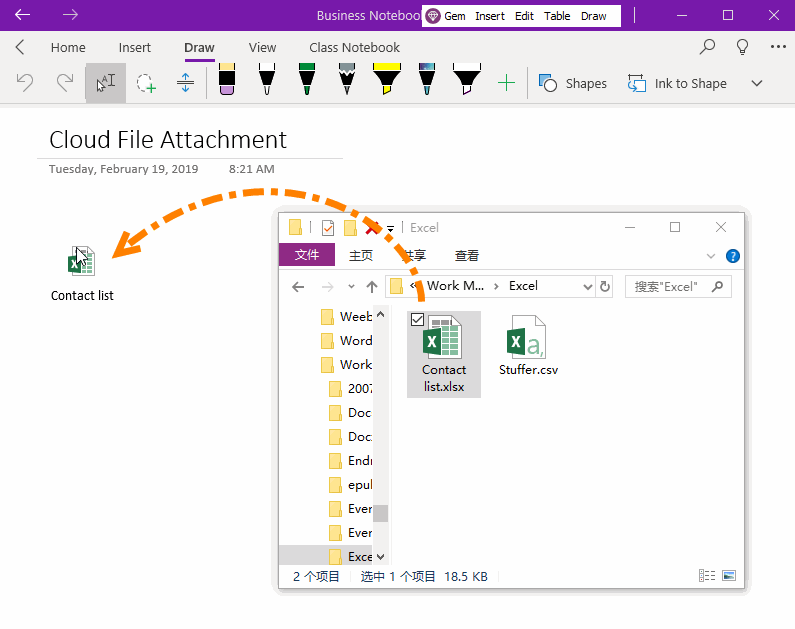Open the Gem Table menu
Screen dimensions: 795x629
(x=557, y=16)
